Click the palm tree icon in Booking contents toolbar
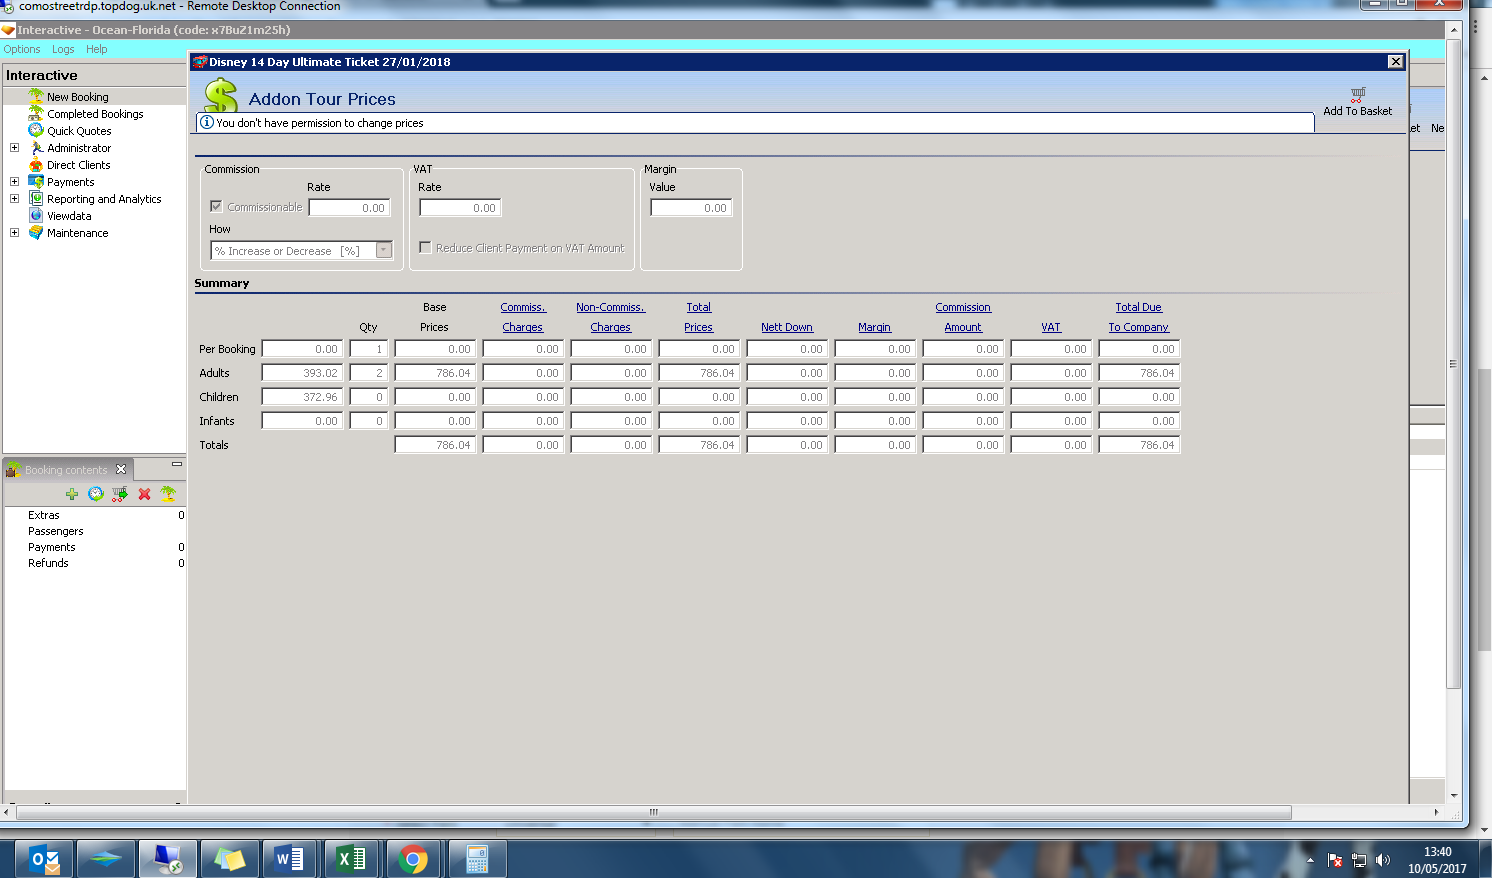 click(168, 494)
